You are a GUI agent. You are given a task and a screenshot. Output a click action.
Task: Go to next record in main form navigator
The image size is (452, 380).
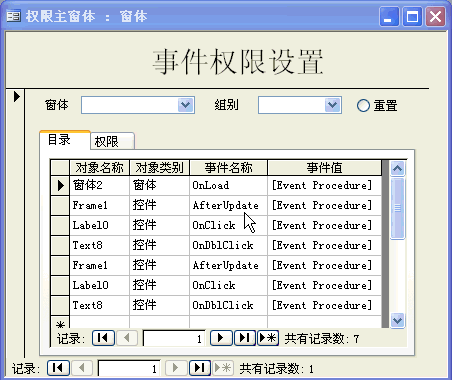pos(176,368)
